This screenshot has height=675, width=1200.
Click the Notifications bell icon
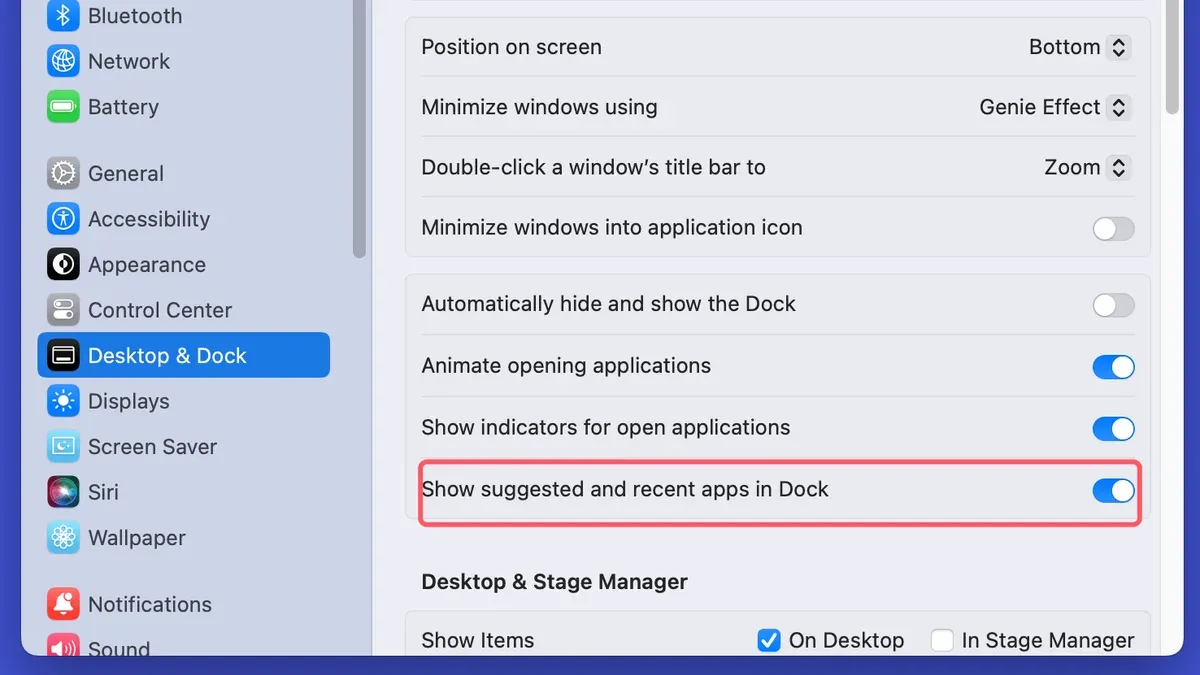coord(63,604)
